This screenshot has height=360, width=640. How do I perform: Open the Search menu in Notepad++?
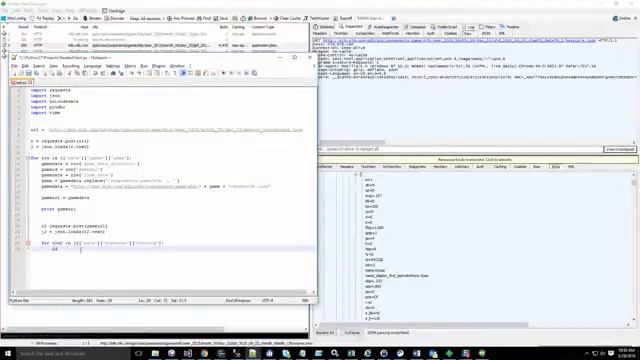coord(39,66)
